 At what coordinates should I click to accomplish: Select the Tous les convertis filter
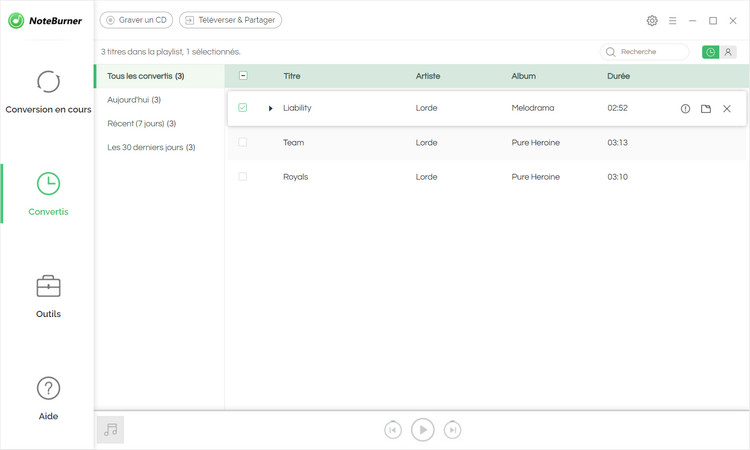[160, 76]
